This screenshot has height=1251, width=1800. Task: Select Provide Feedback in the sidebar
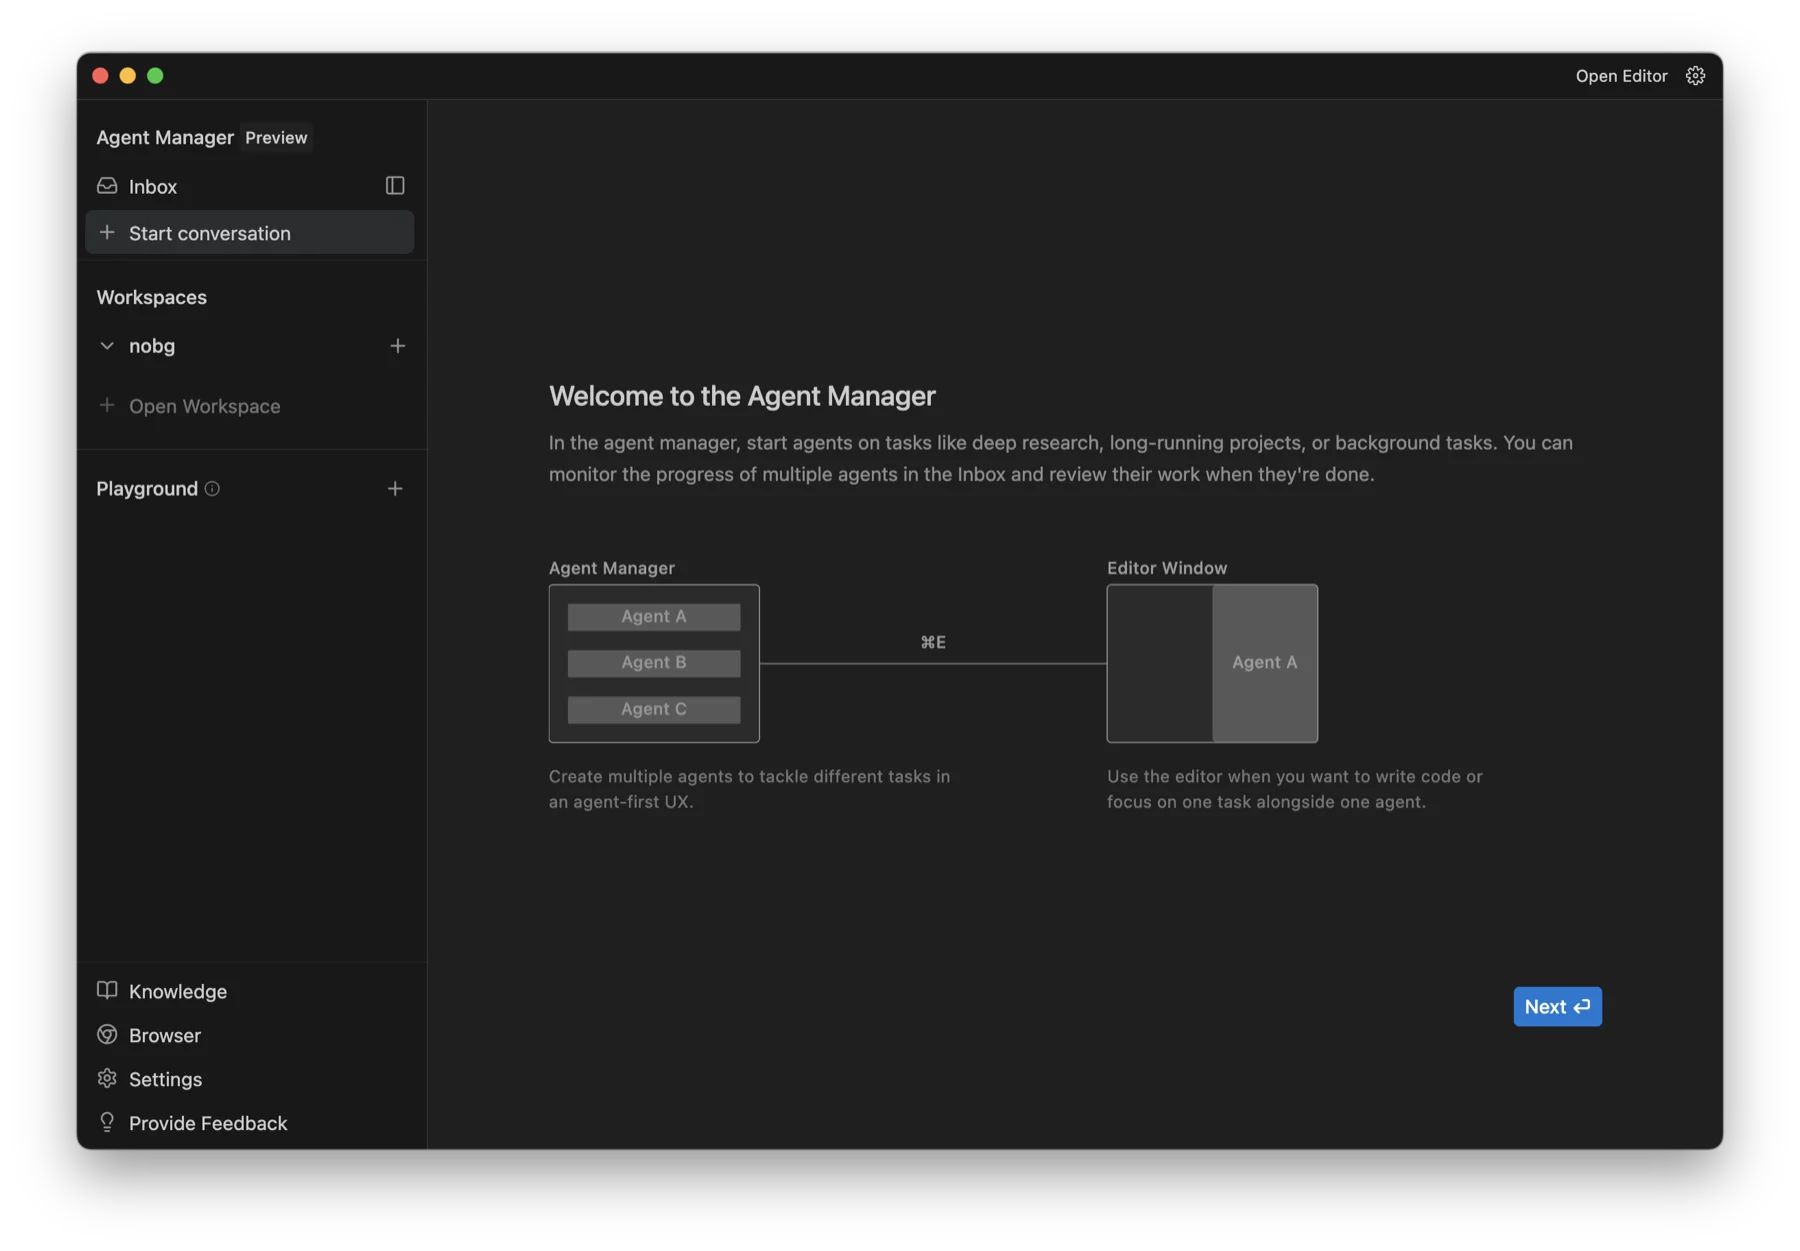point(207,1123)
